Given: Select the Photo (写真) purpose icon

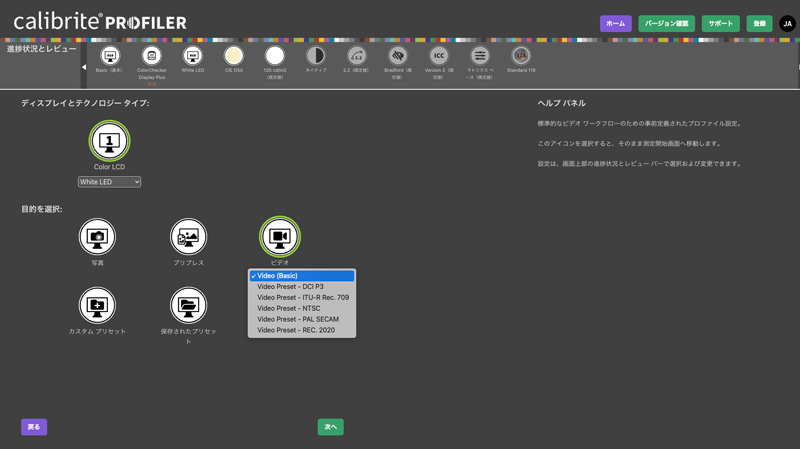Looking at the screenshot, I should click(x=97, y=237).
